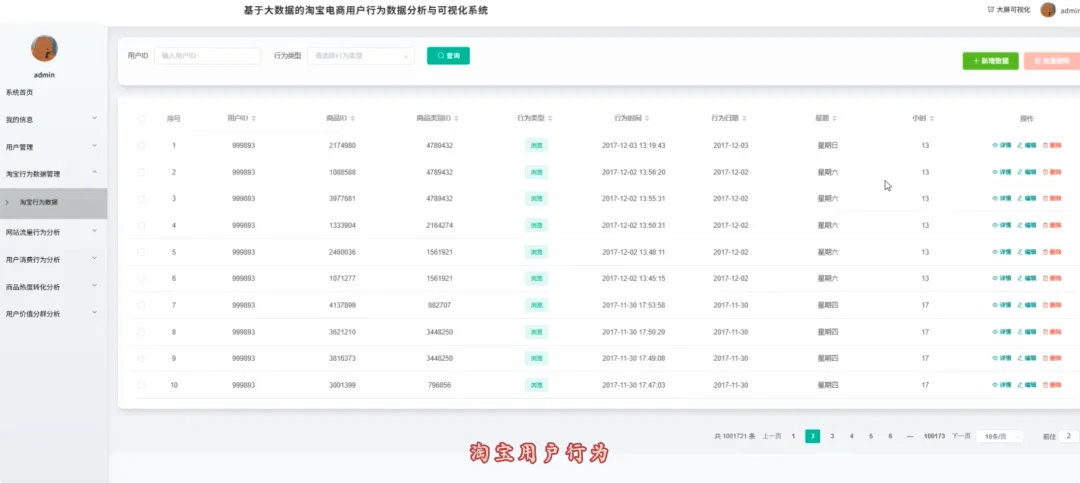Screen dimensions: 1080x483
Task: Sort table by 商品ID column arrows
Action: [x=353, y=119]
